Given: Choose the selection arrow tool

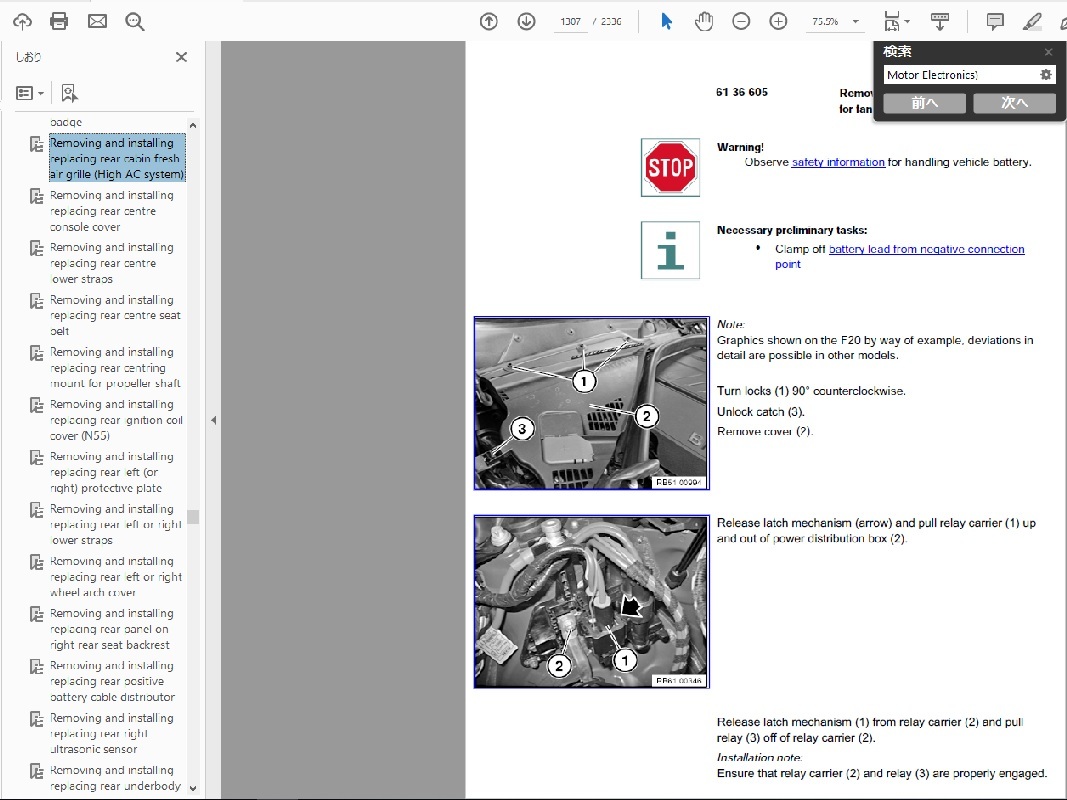Looking at the screenshot, I should pyautogui.click(x=666, y=22).
